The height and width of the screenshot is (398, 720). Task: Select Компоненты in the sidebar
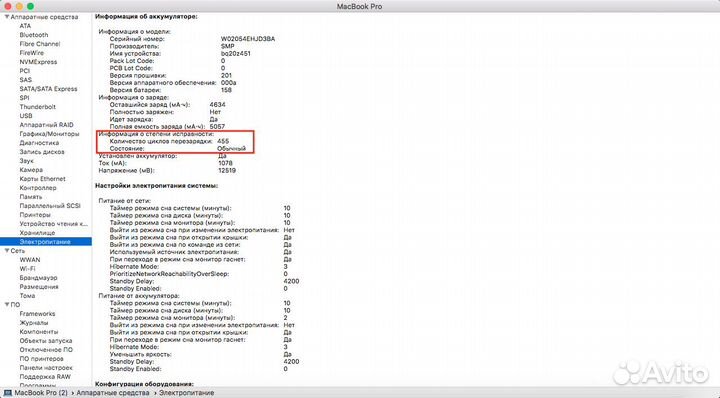[x=39, y=331]
